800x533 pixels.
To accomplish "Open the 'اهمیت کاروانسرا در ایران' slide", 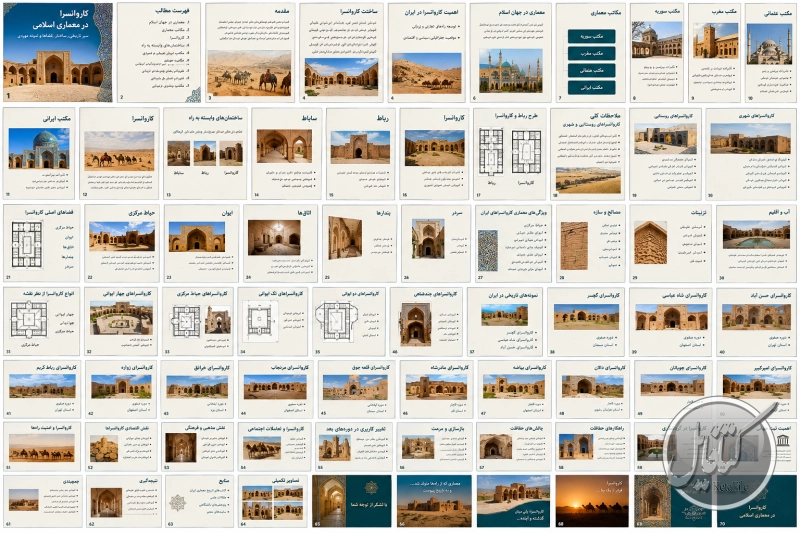I will coord(427,53).
